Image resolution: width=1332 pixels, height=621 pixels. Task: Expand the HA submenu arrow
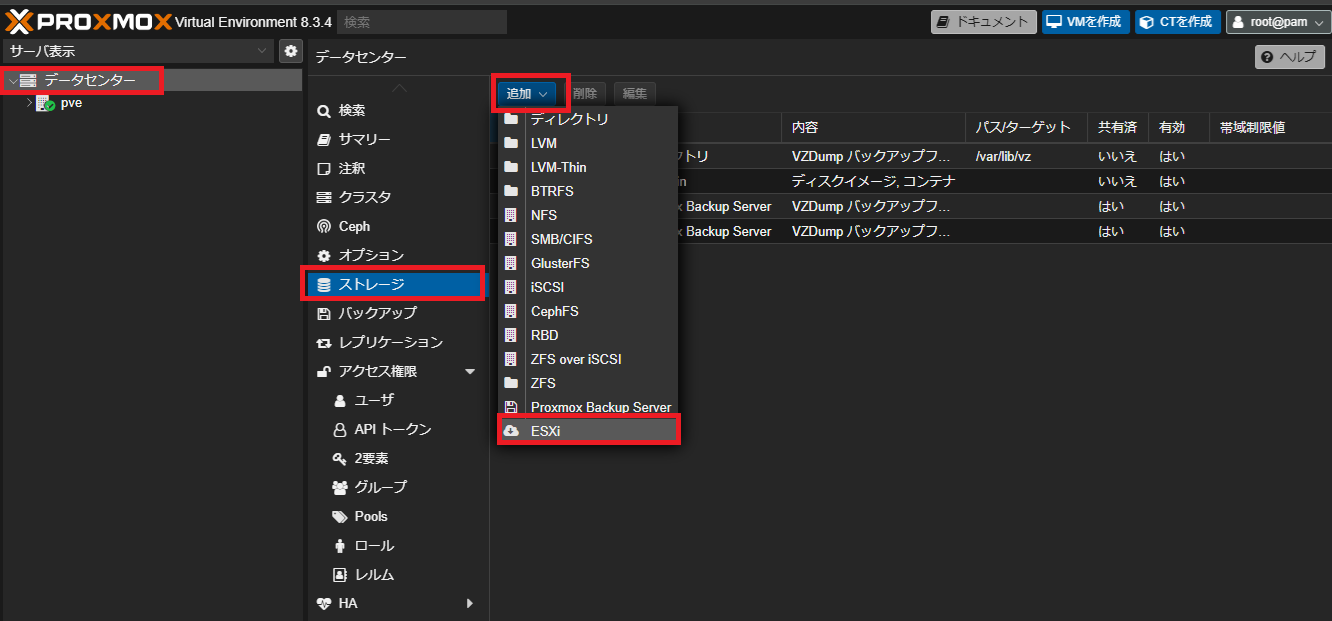click(x=470, y=604)
